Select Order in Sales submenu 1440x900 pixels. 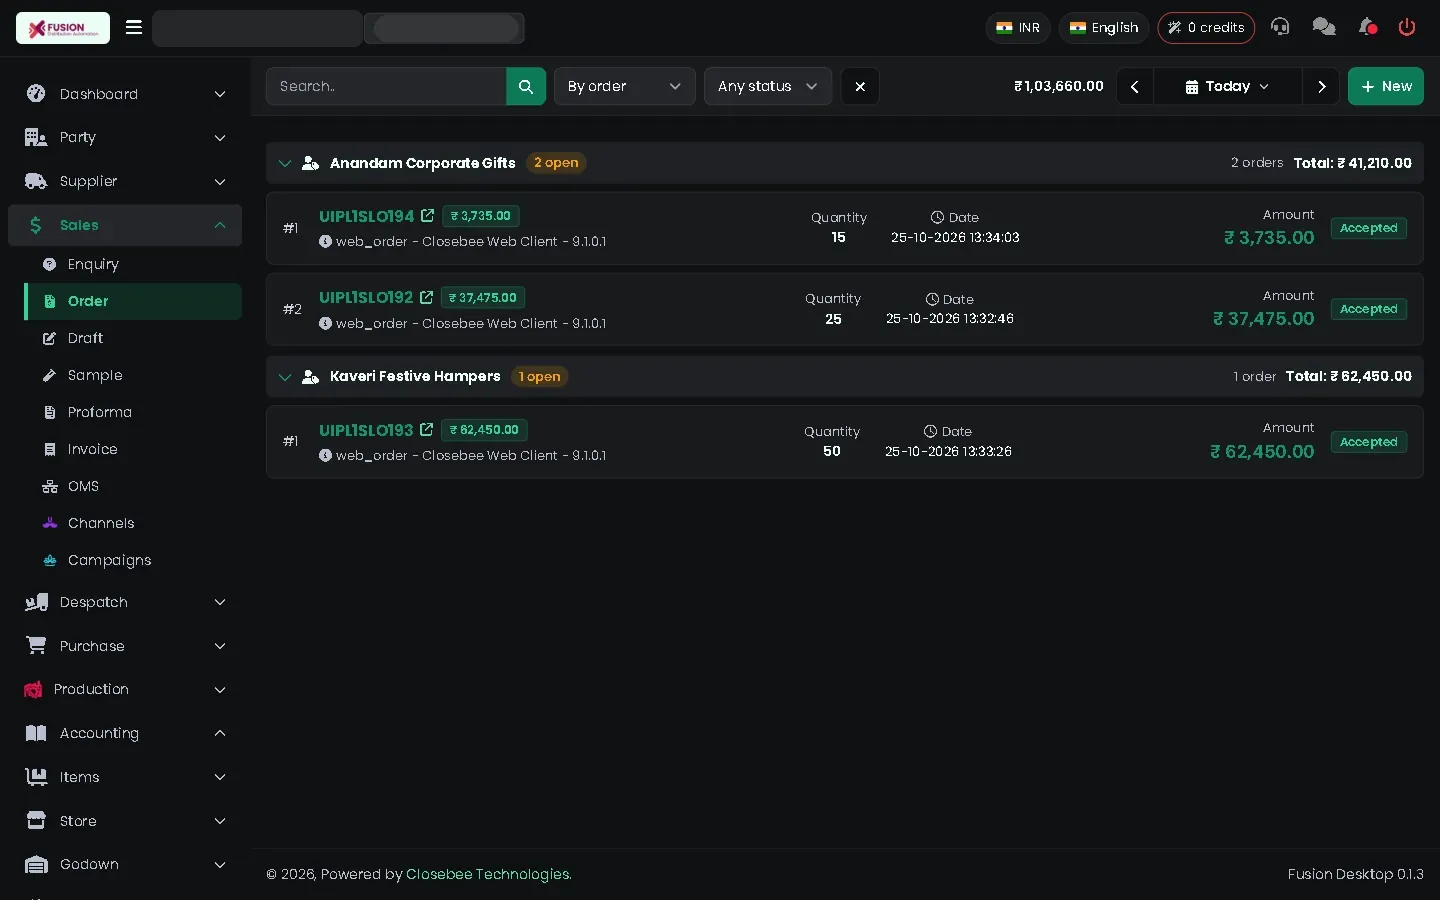[133, 301]
